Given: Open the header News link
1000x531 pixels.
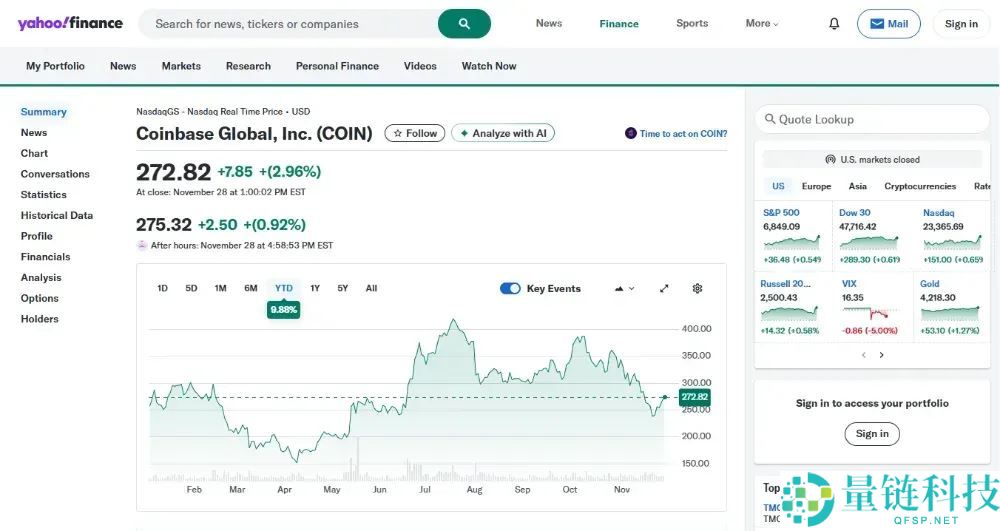Looking at the screenshot, I should pos(548,24).
